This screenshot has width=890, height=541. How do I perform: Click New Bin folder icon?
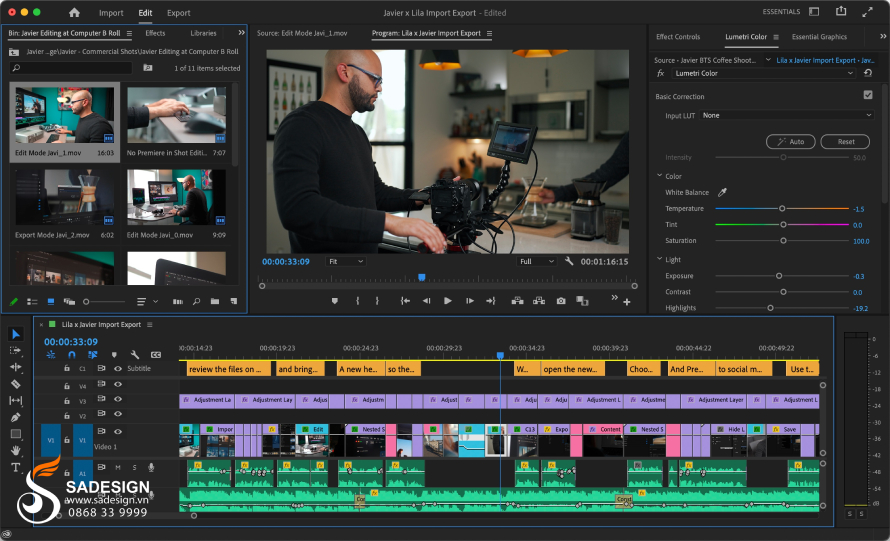pyautogui.click(x=215, y=301)
